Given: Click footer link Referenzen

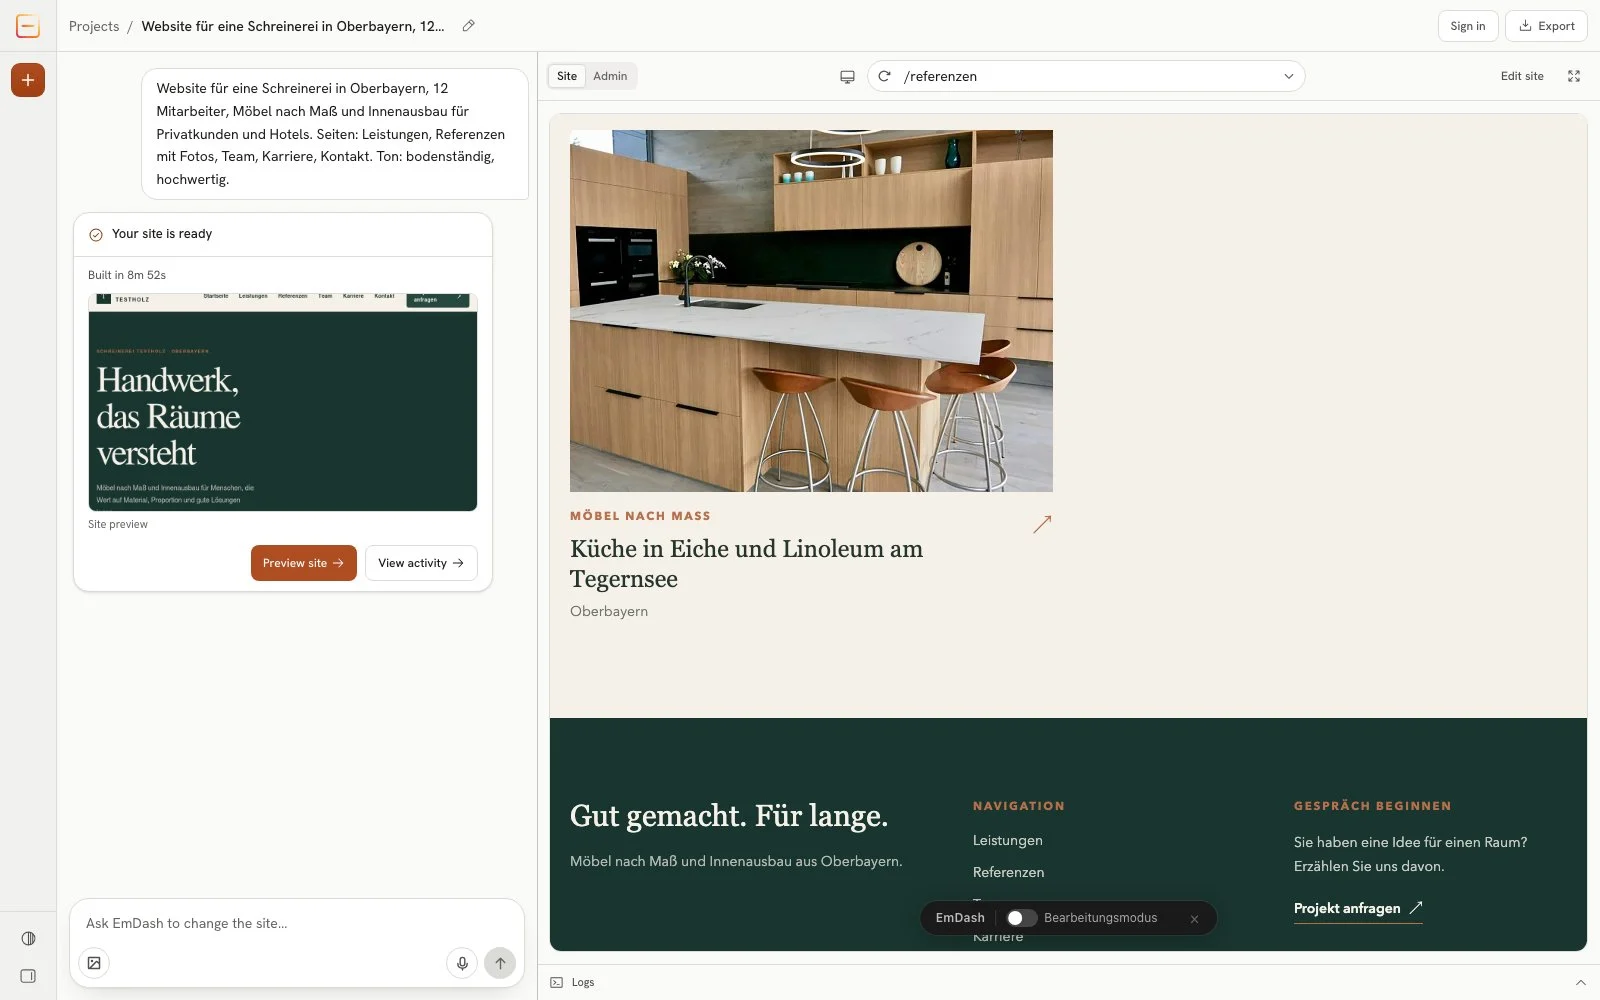Looking at the screenshot, I should [x=1009, y=872].
